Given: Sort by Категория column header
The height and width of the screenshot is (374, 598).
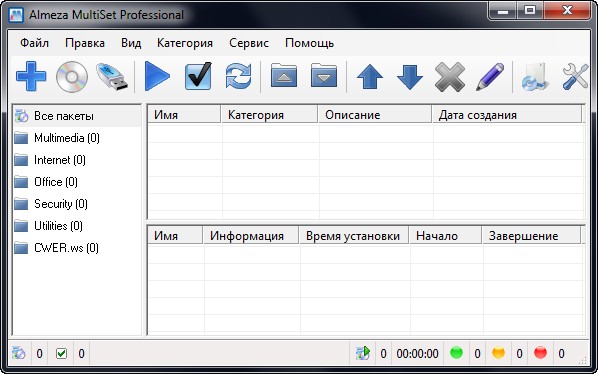Looking at the screenshot, I should pos(269,115).
